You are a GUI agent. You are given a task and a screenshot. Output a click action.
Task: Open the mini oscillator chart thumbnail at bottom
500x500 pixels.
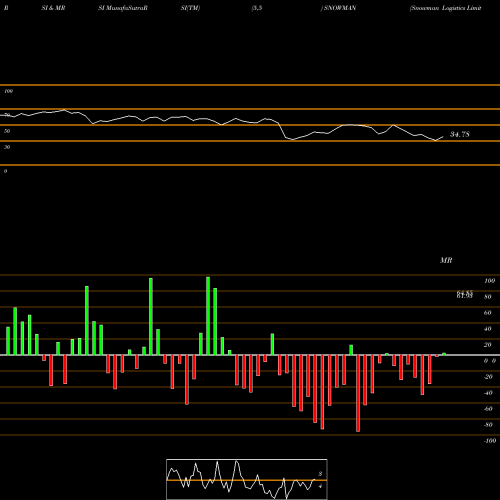tap(247, 479)
